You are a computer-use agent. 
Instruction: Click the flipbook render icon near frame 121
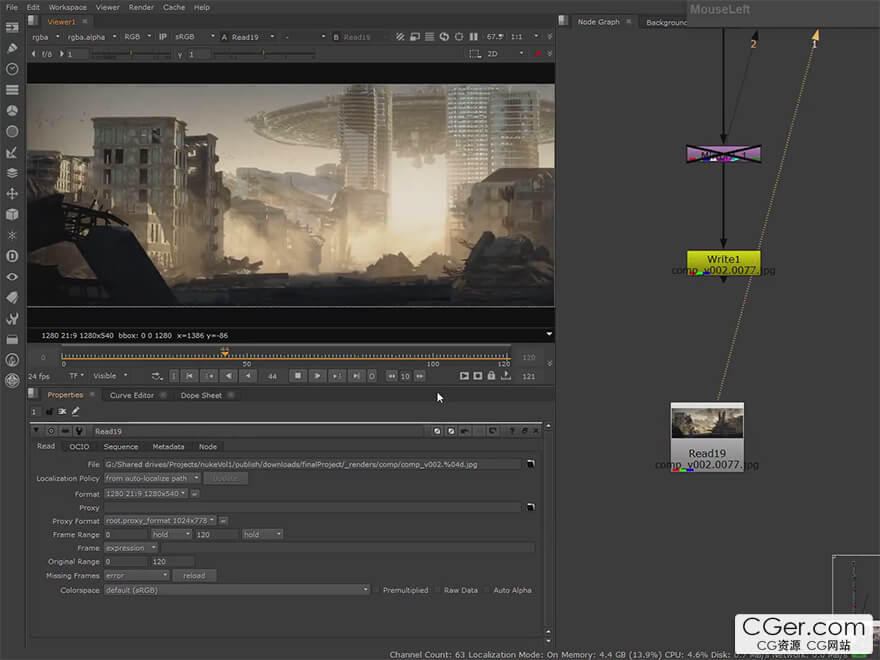pyautogui.click(x=464, y=376)
